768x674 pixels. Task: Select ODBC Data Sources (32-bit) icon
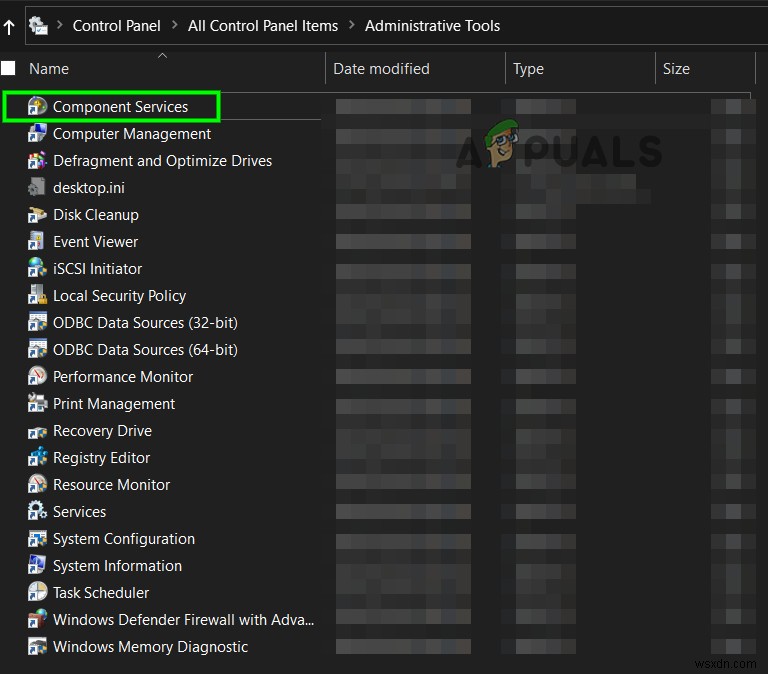37,322
